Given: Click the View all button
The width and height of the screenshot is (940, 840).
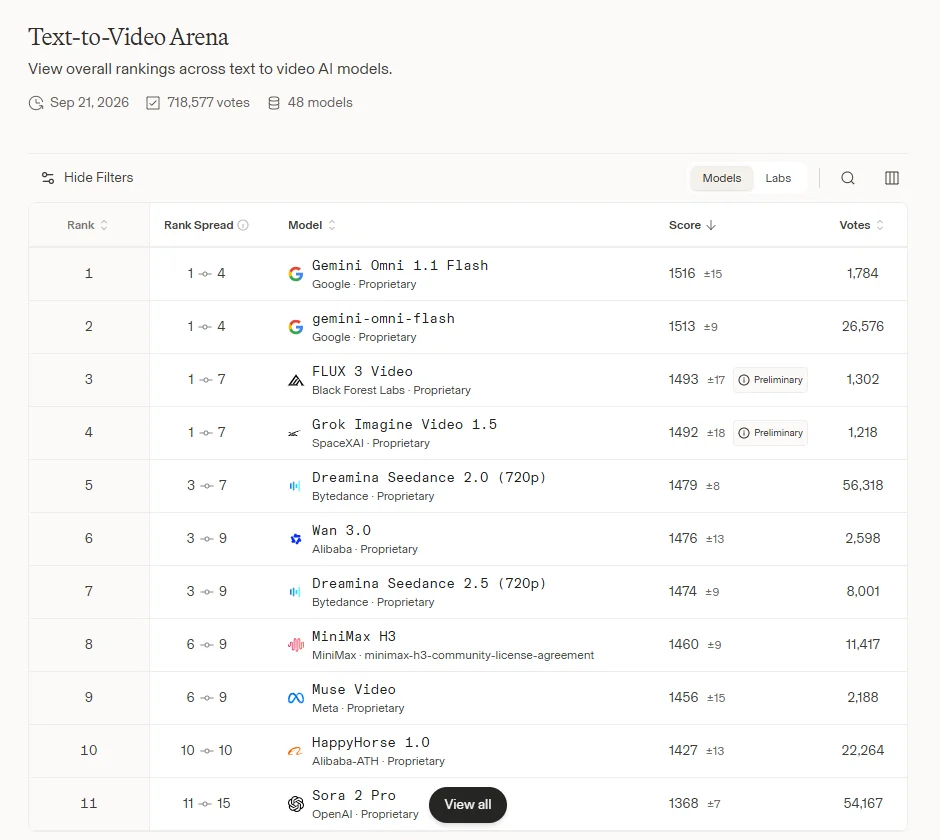Looking at the screenshot, I should (468, 805).
